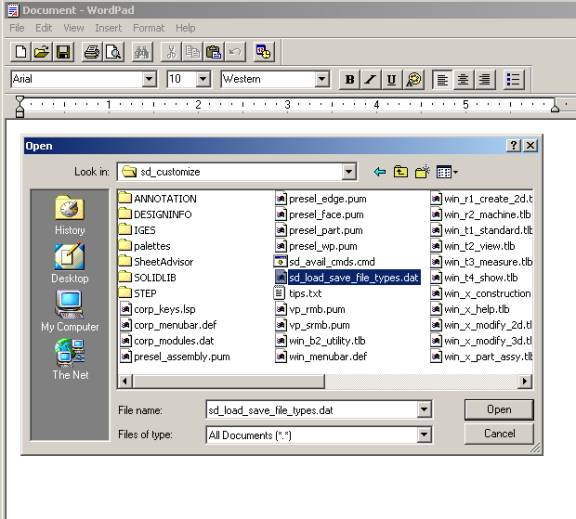This screenshot has width=576, height=519.
Task: Click The Net in places bar
Action: (x=70, y=359)
